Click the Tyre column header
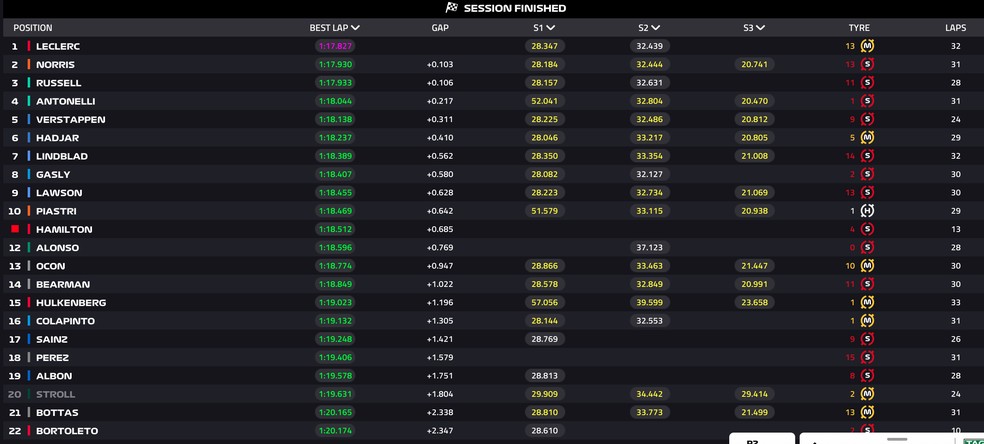 click(x=859, y=28)
